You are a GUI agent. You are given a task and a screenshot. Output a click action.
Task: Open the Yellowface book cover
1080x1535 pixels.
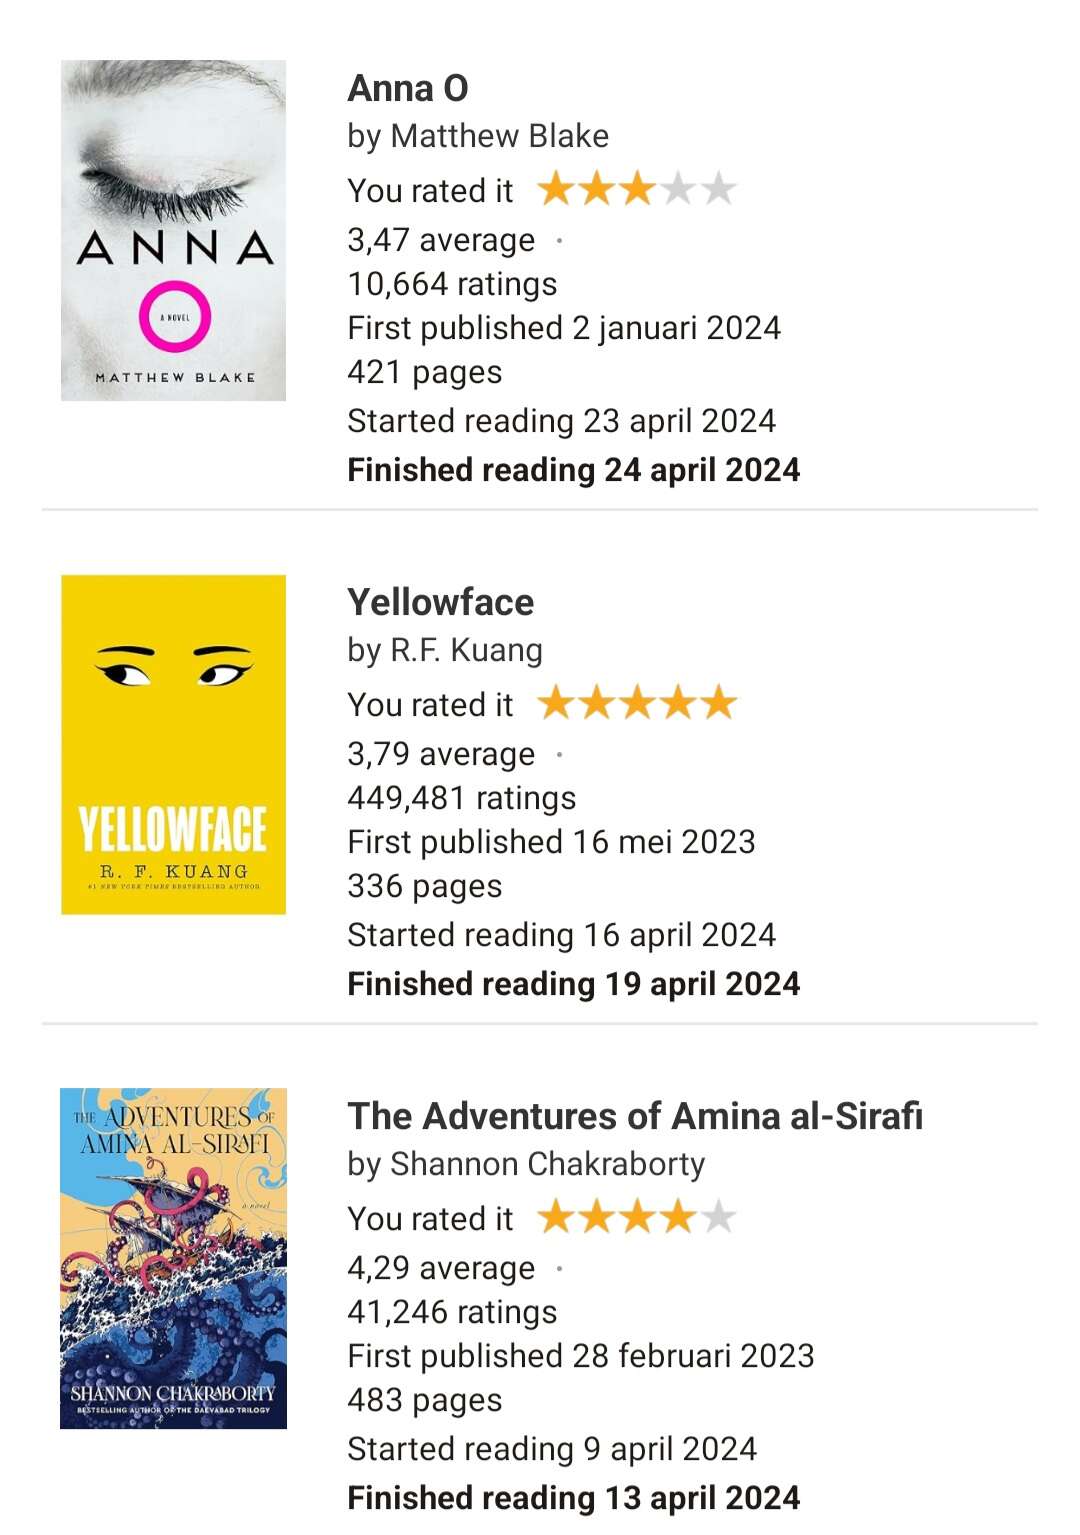173,744
